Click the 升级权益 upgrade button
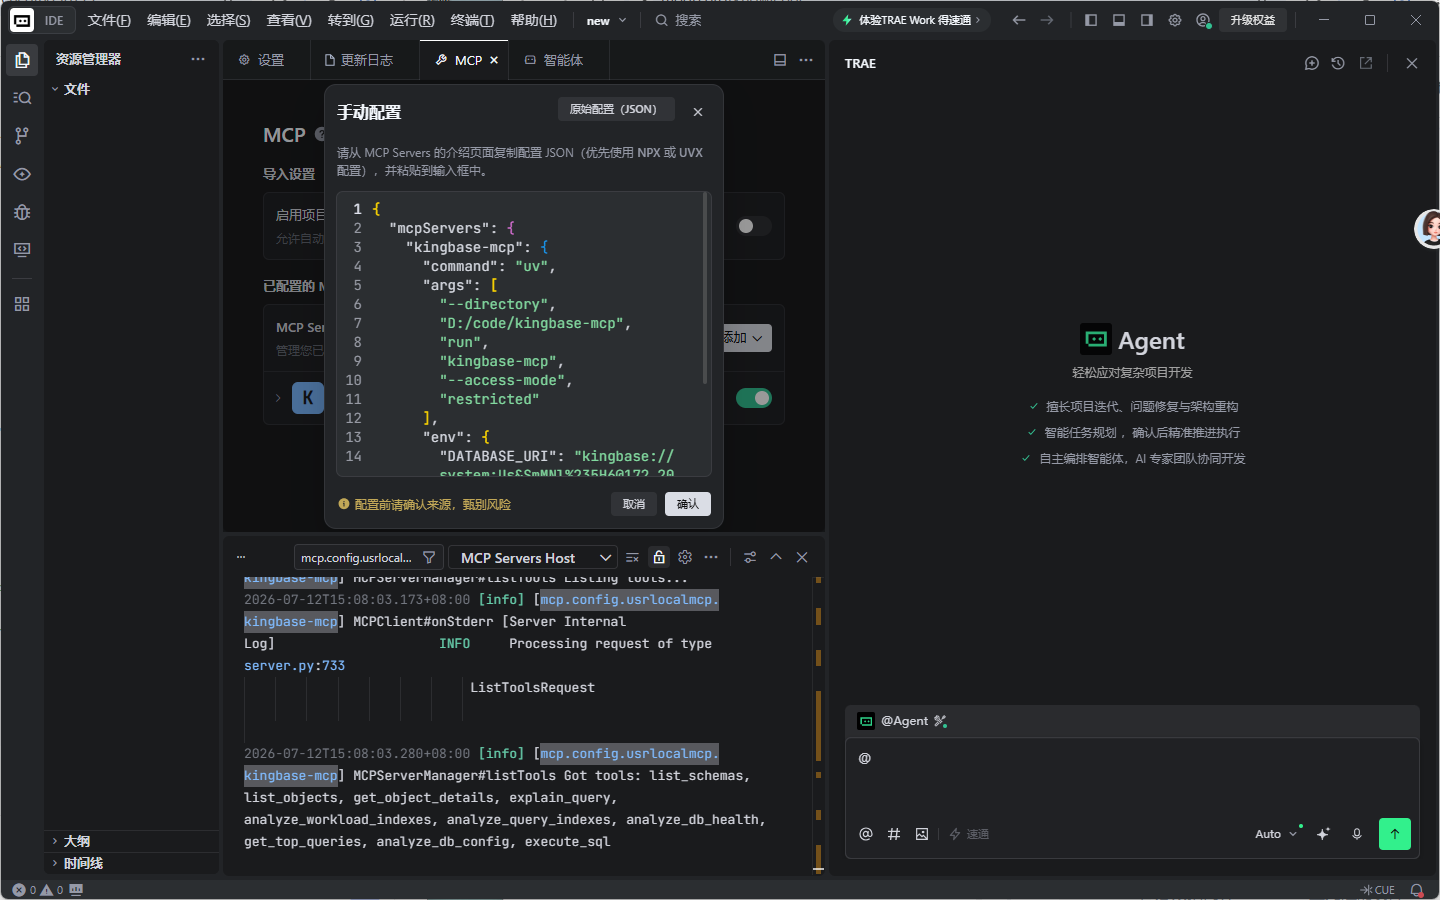 point(1252,20)
